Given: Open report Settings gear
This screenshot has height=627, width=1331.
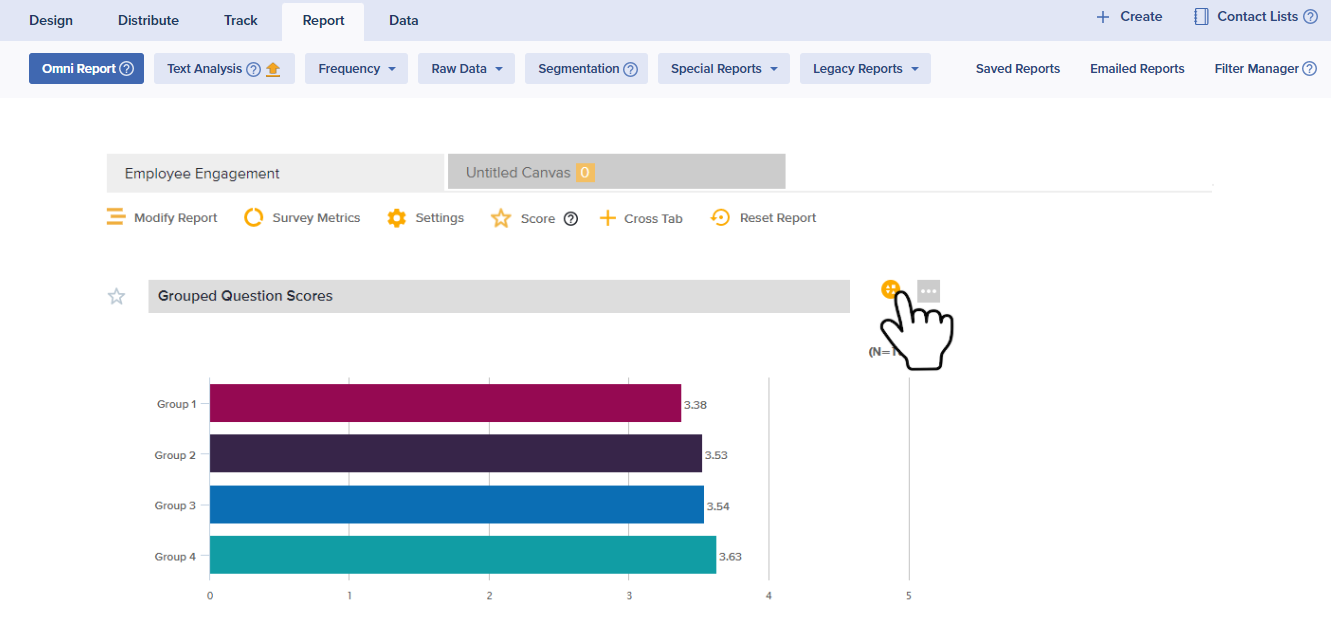Looking at the screenshot, I should pyautogui.click(x=397, y=218).
